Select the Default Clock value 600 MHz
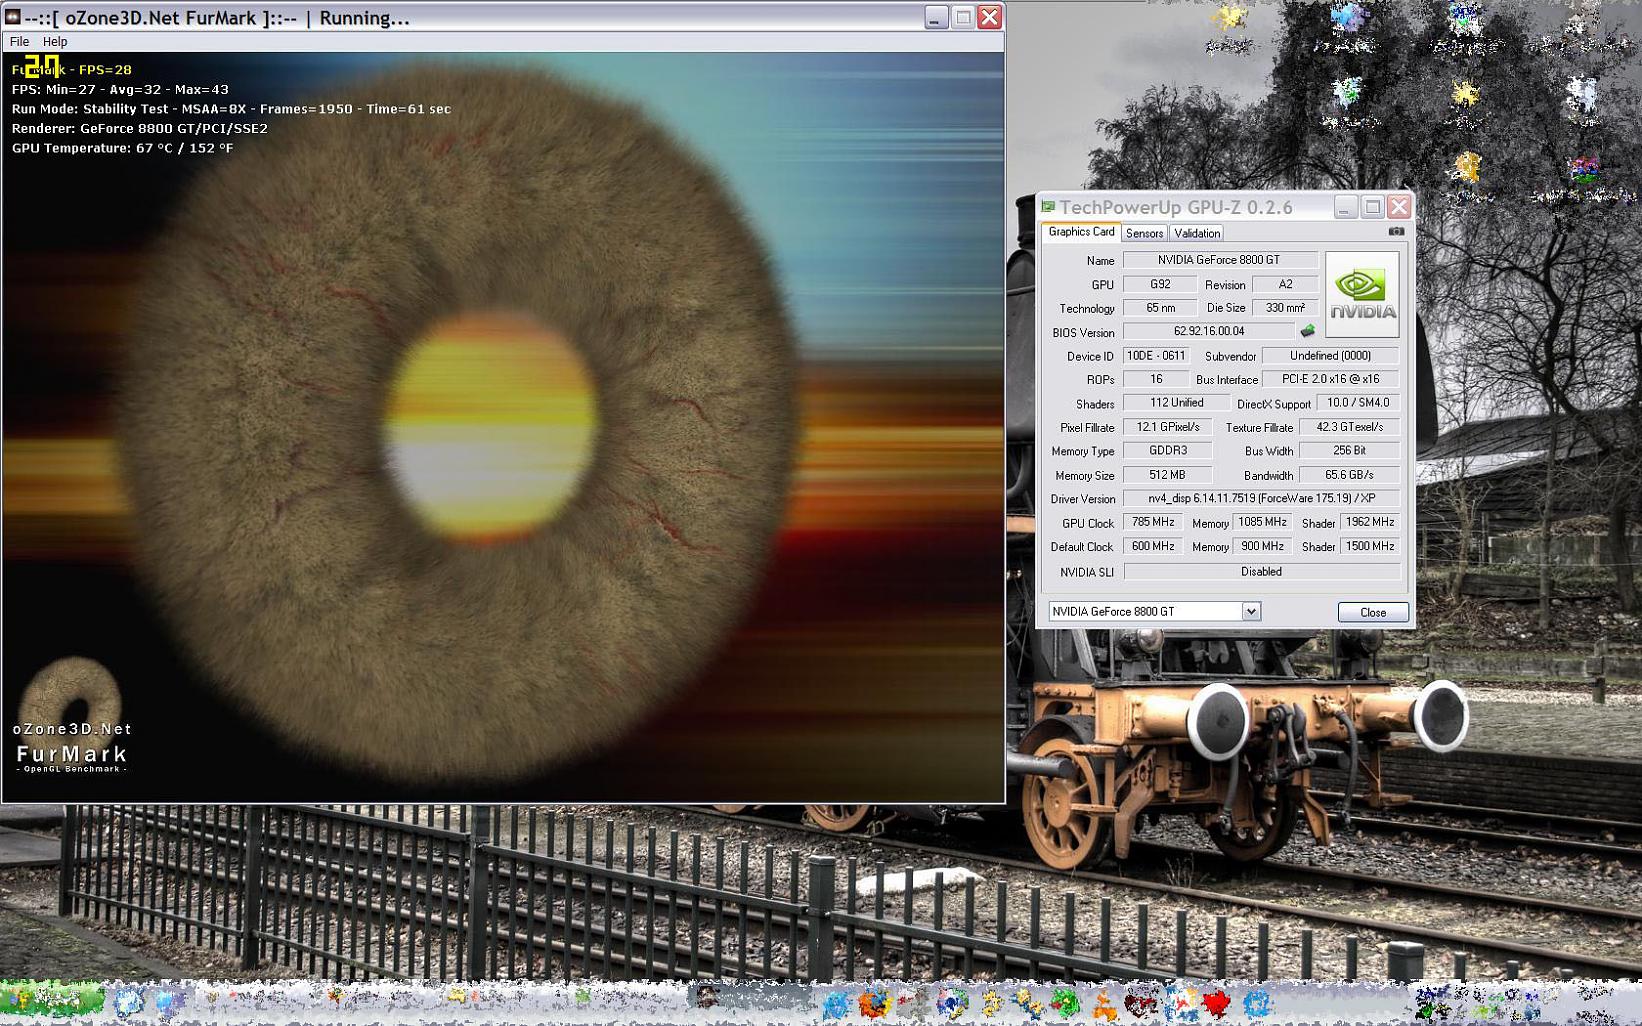Viewport: 1642px width, 1026px height. 1153,546
